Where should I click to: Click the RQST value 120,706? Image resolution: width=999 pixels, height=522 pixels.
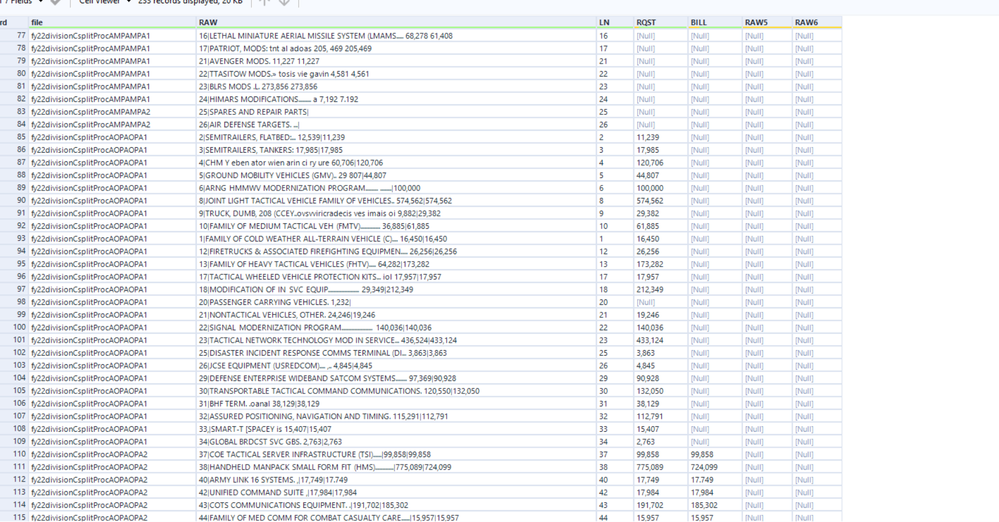(660, 163)
